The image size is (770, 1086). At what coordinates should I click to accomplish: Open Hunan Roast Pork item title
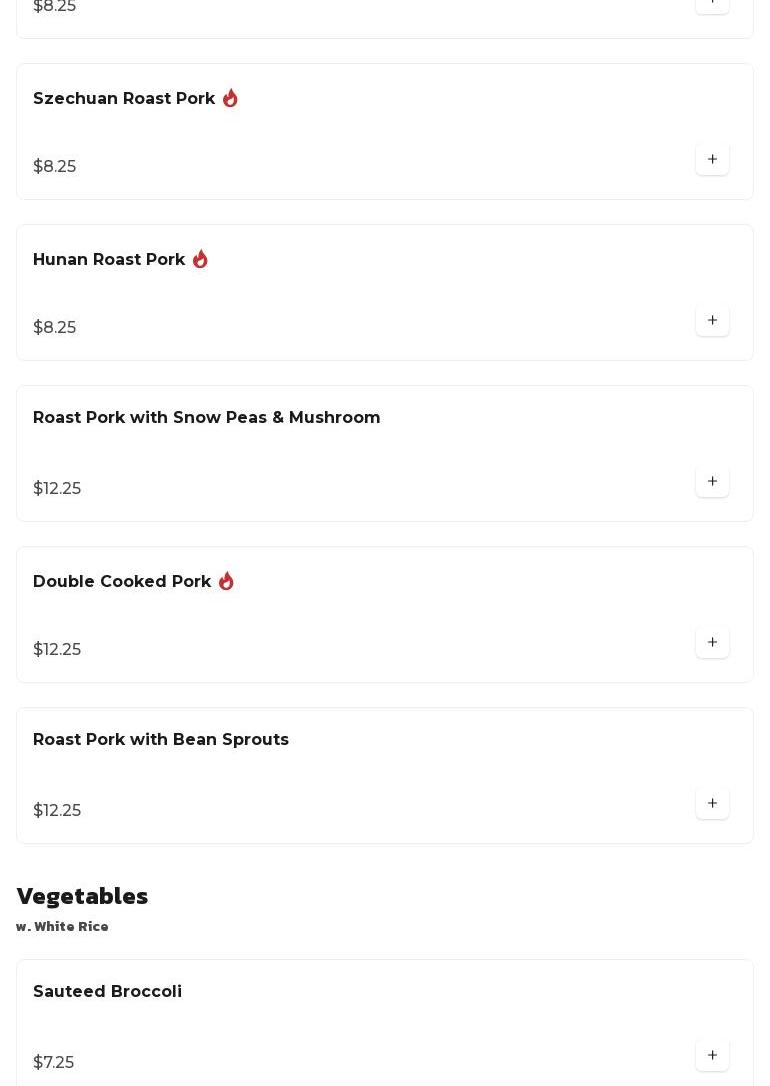109,260
